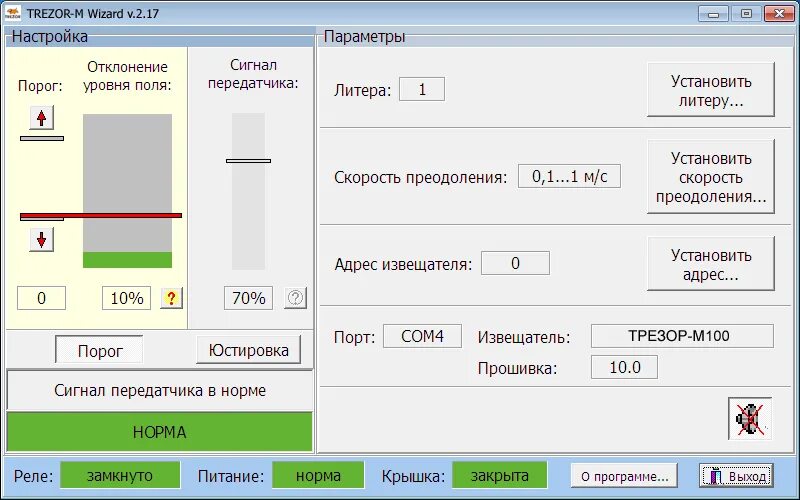Image resolution: width=800 pixels, height=500 pixels.
Task: Click the COM4 port field
Action: [x=422, y=336]
